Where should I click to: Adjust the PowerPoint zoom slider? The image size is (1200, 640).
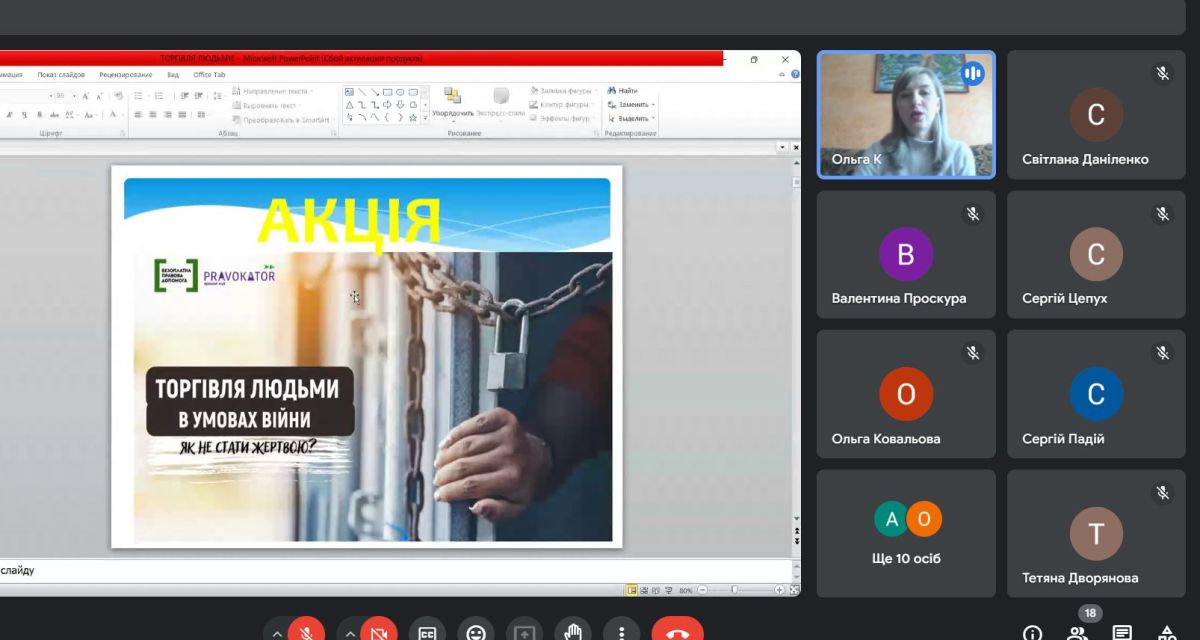coord(734,590)
